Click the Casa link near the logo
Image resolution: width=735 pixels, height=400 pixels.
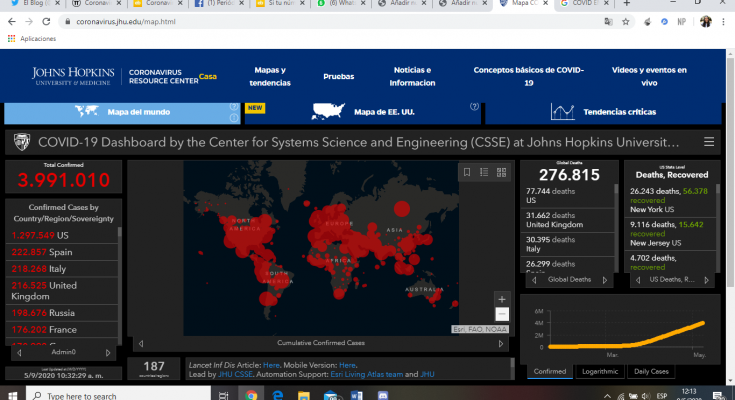point(208,76)
